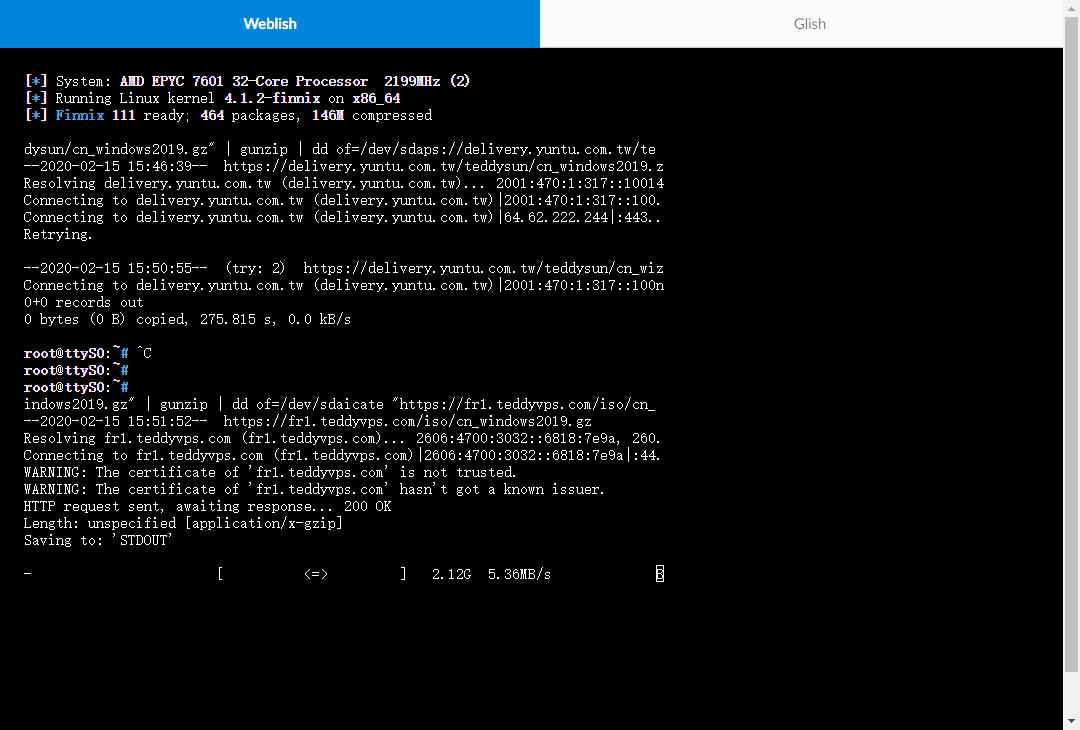Click the 'hasn't got a known issuer' warning
This screenshot has height=730, width=1080.
314,490
